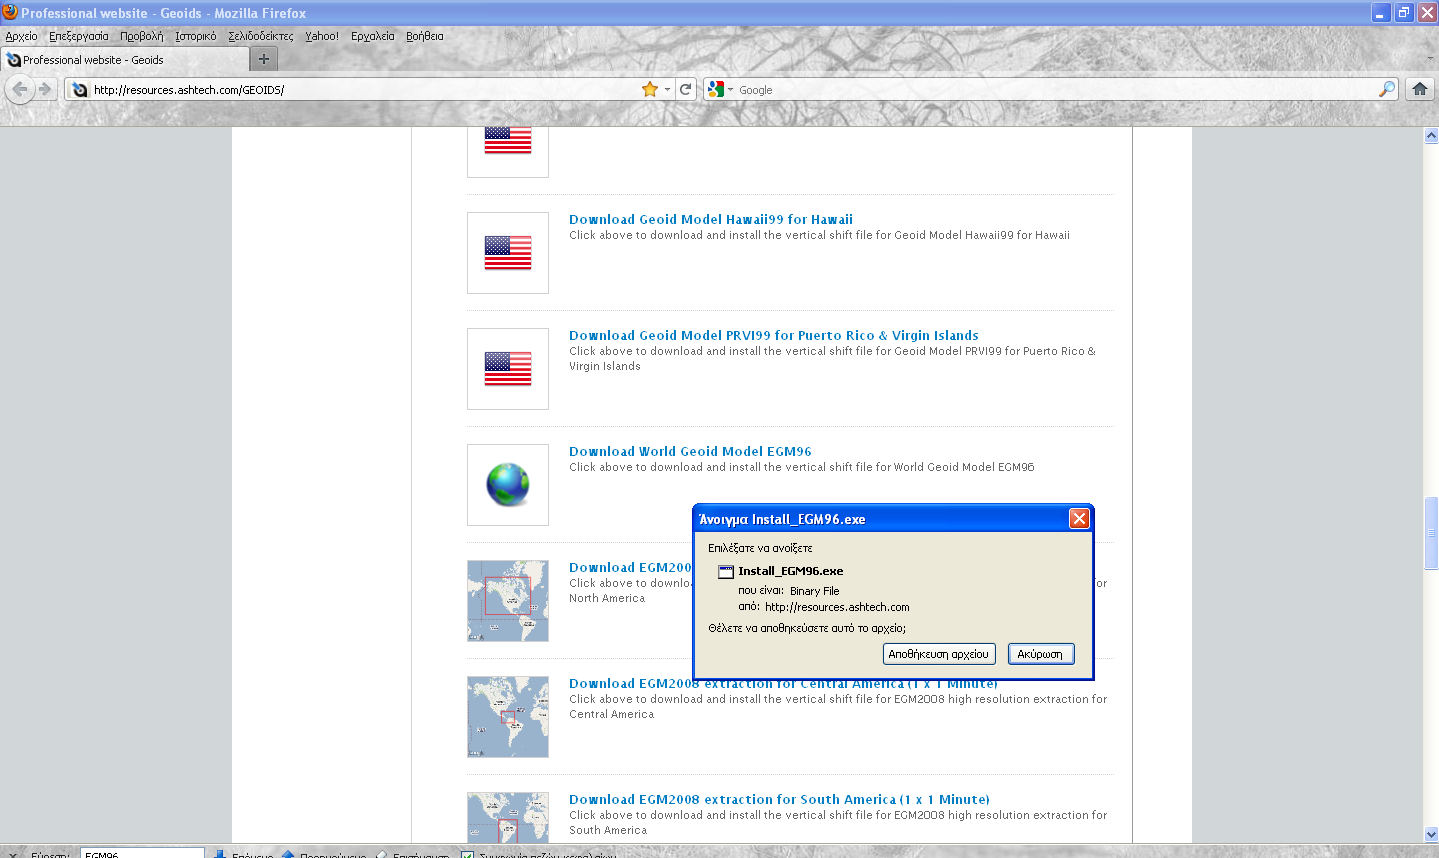Open Download Geoid Model Hawaii99 link
Image resolution: width=1439 pixels, height=858 pixels.
pyautogui.click(x=711, y=219)
